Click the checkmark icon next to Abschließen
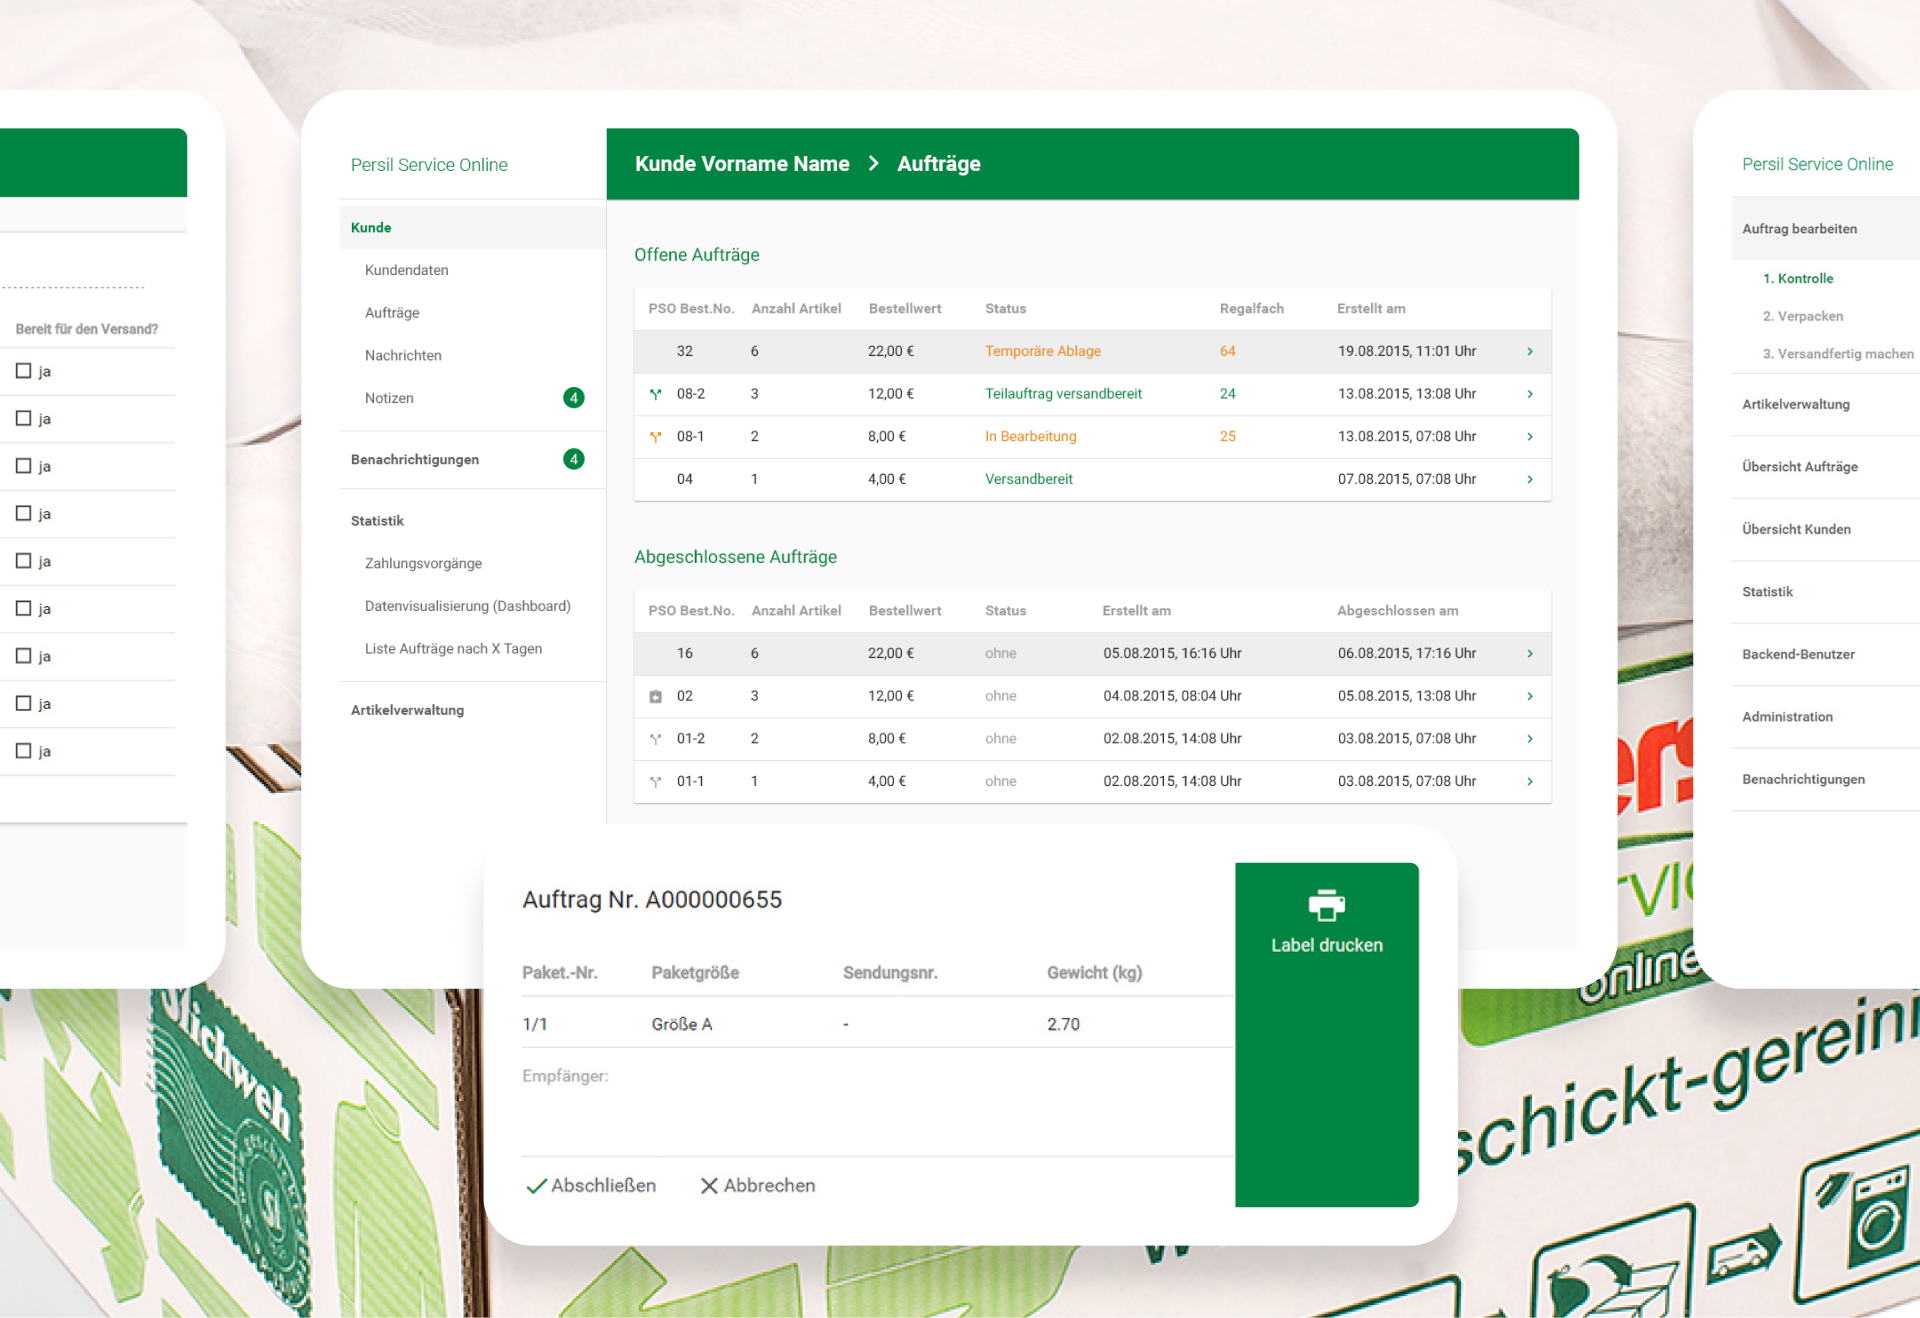Image resolution: width=1920 pixels, height=1318 pixels. [x=537, y=1186]
